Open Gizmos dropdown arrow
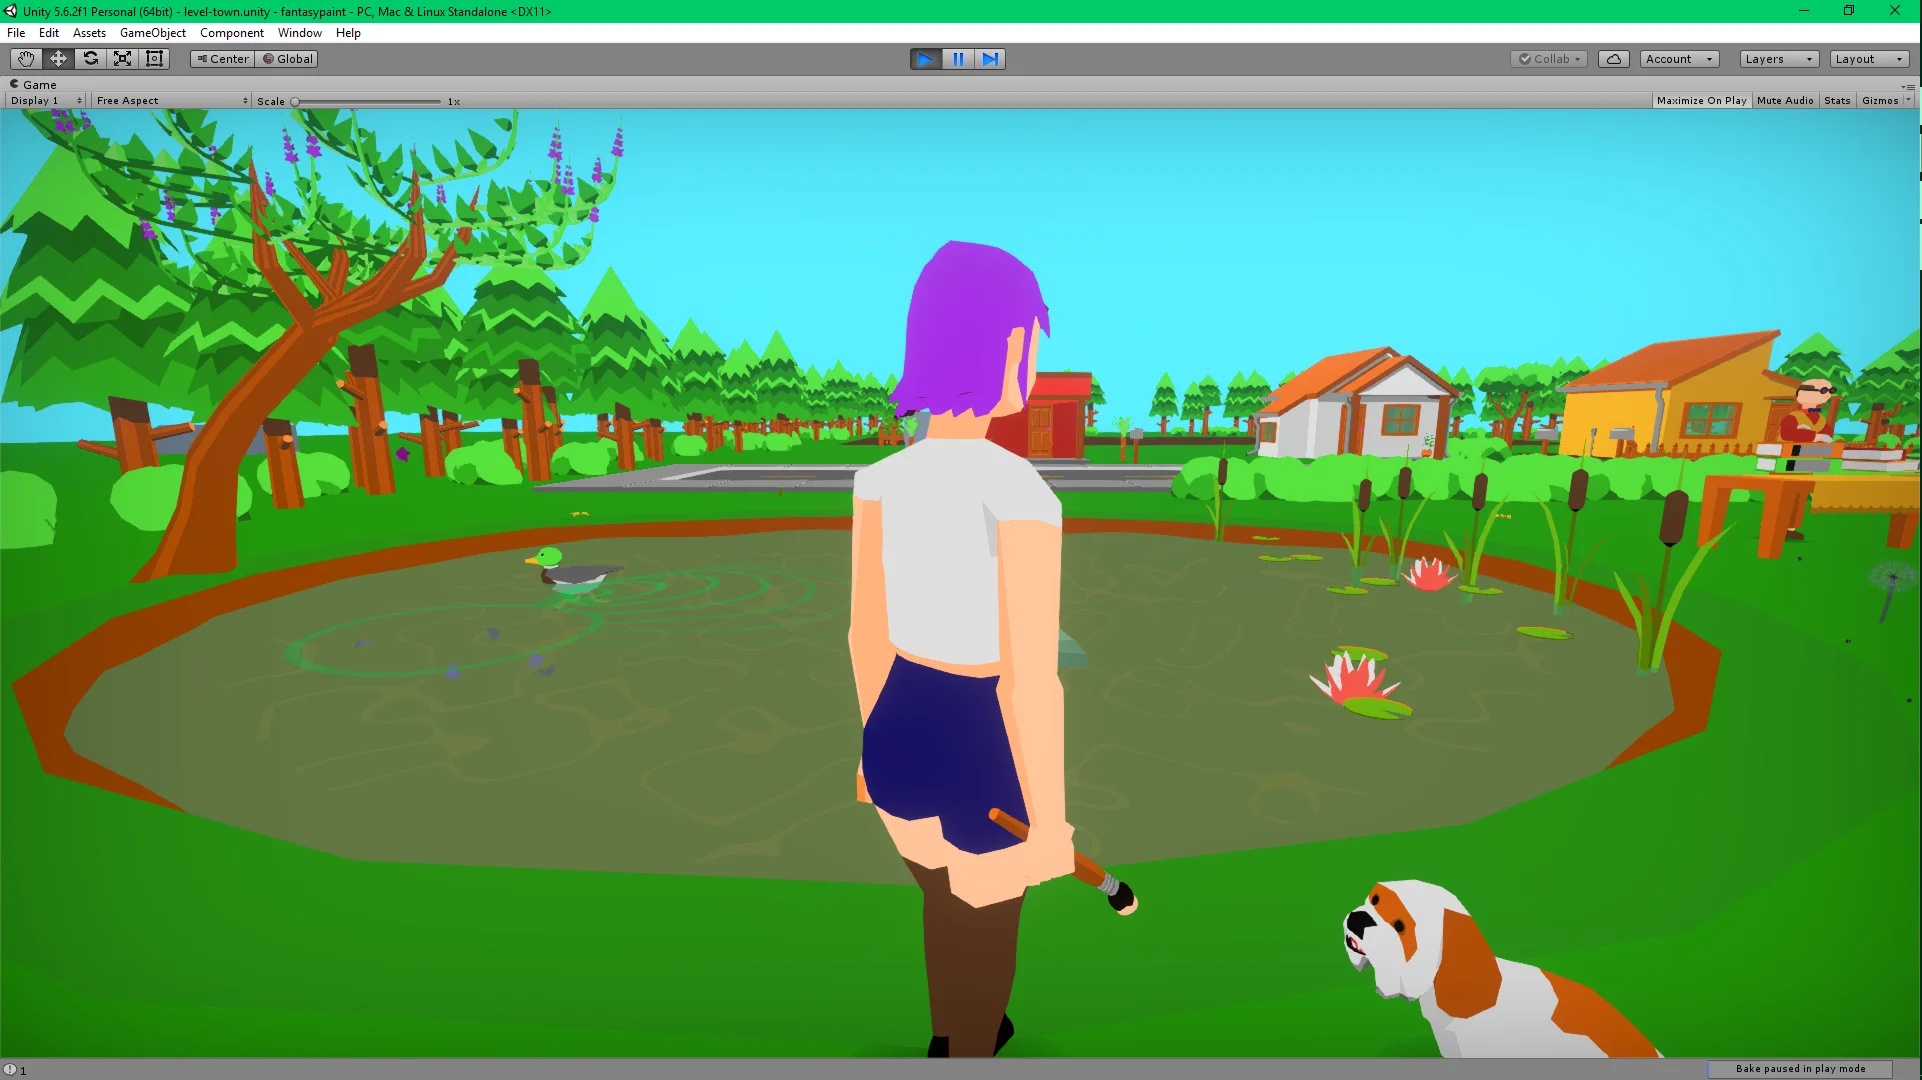1922x1080 pixels. click(1908, 101)
